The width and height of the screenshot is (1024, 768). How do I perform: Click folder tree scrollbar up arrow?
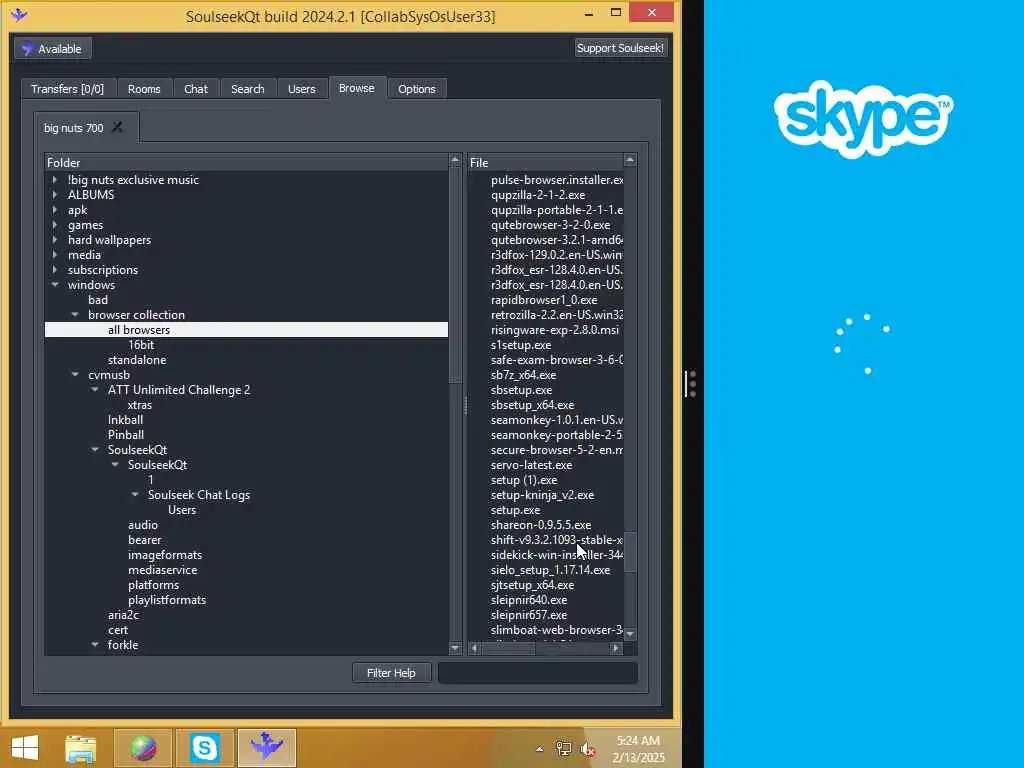tap(455, 160)
